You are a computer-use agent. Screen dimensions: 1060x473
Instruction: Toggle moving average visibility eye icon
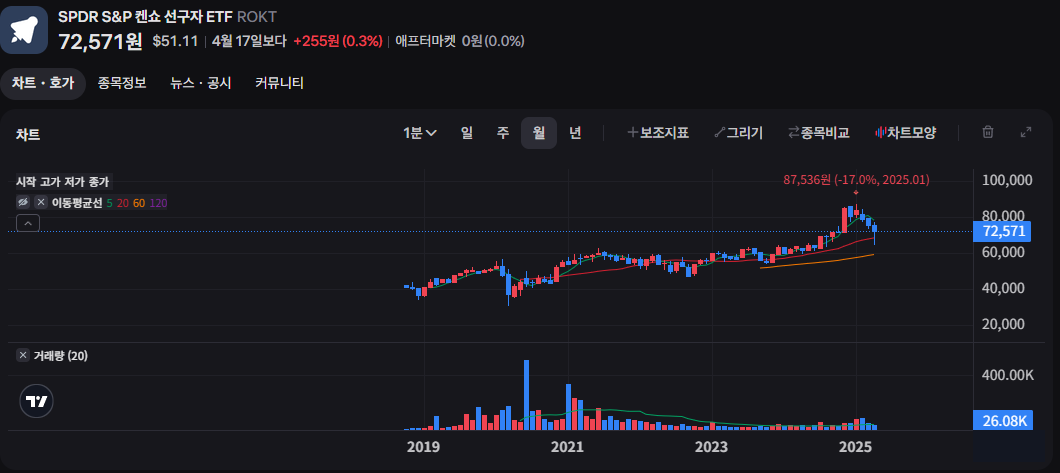pyautogui.click(x=24, y=202)
